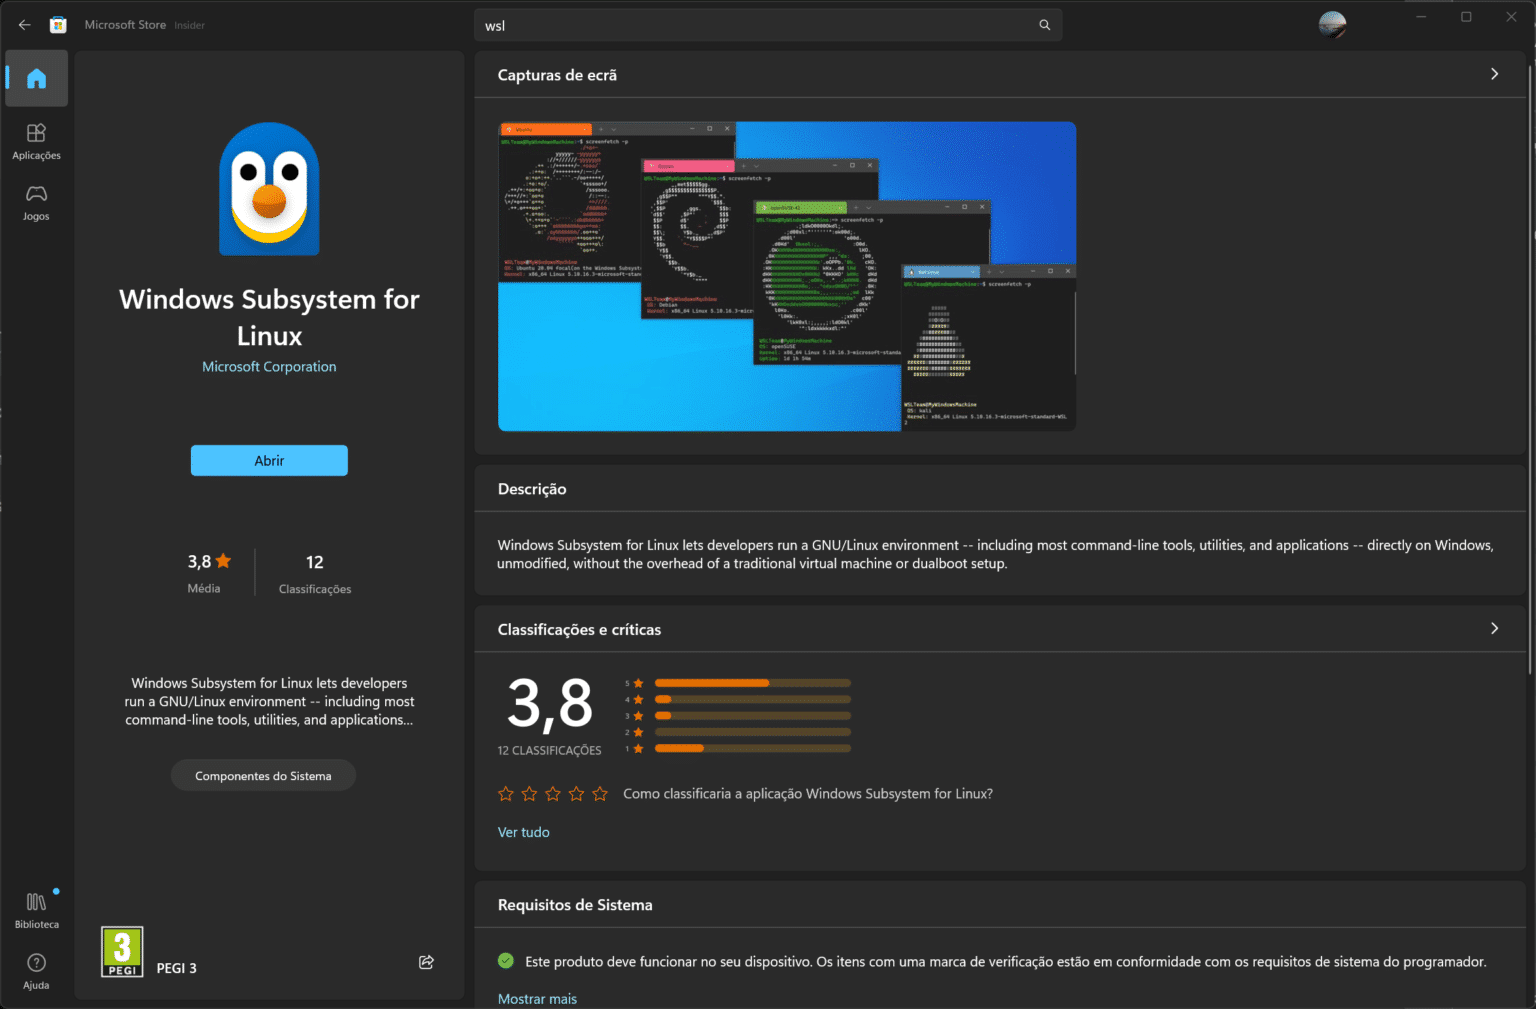Open the WSL screenshot thumbnail

pos(786,275)
